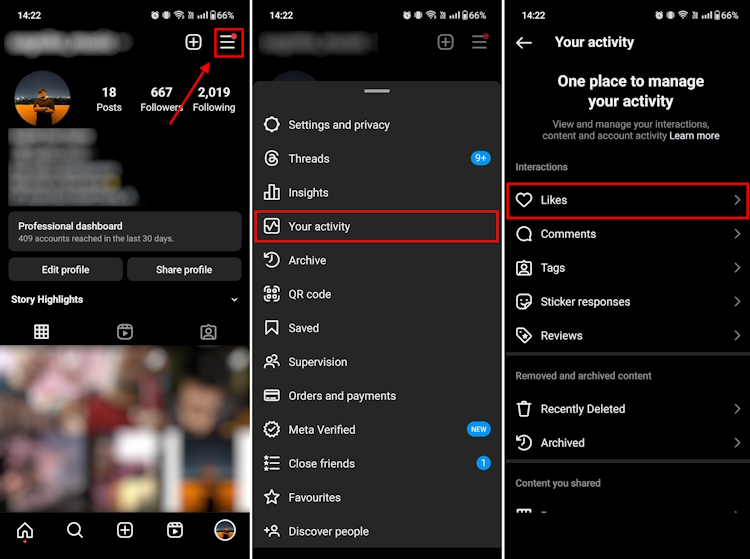Click the Edit profile button
Screen dimensions: 750x559
[x=66, y=270]
